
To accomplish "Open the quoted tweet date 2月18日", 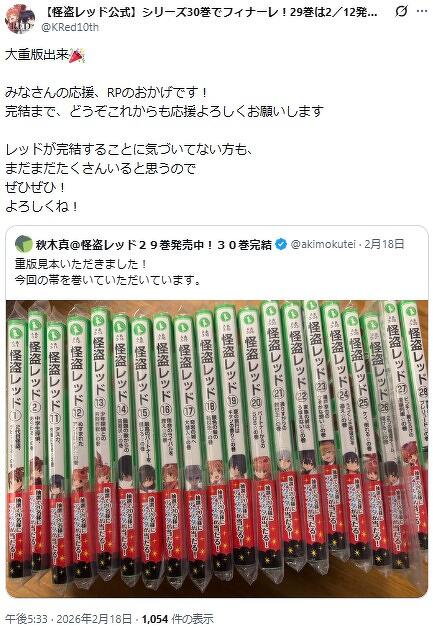I will point(384,244).
